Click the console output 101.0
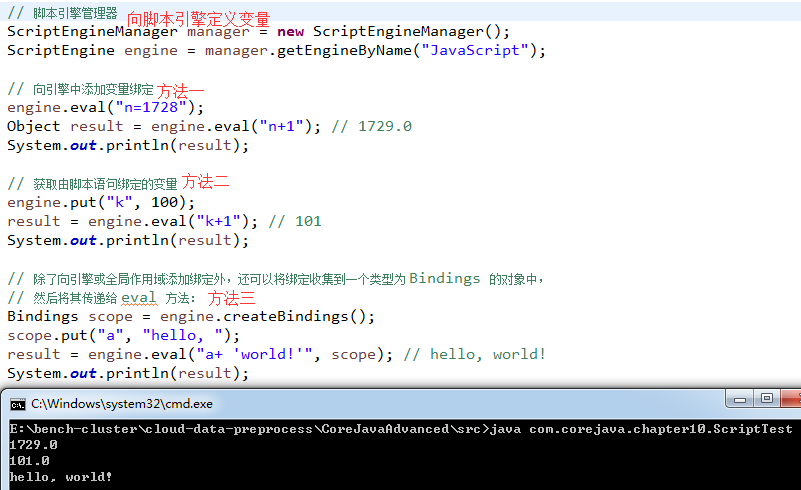This screenshot has height=490, width=801. click(x=29, y=461)
